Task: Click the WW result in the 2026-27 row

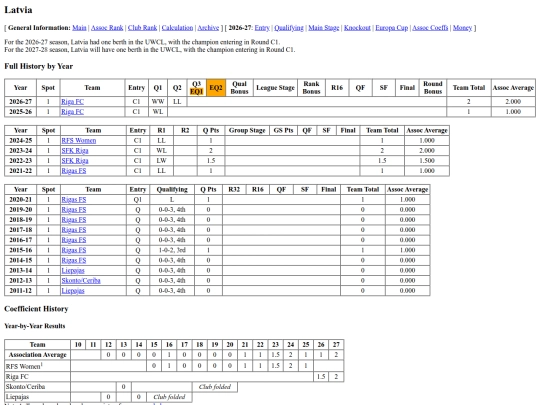Action: click(158, 102)
